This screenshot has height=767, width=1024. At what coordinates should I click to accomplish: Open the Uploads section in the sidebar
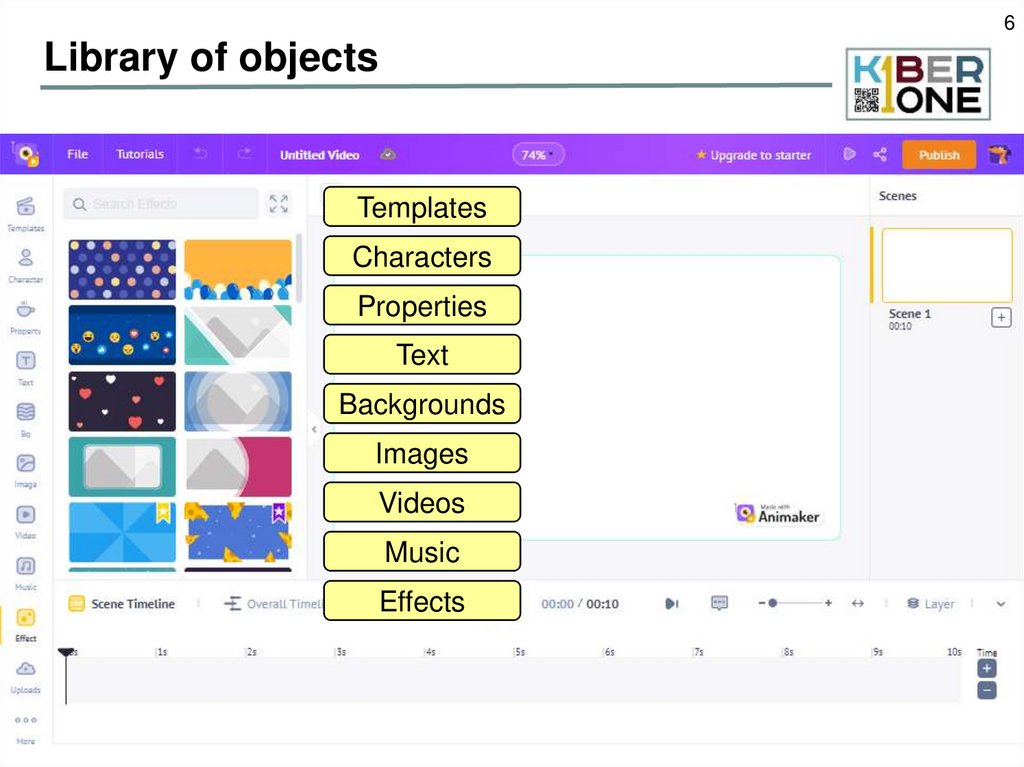(25, 676)
